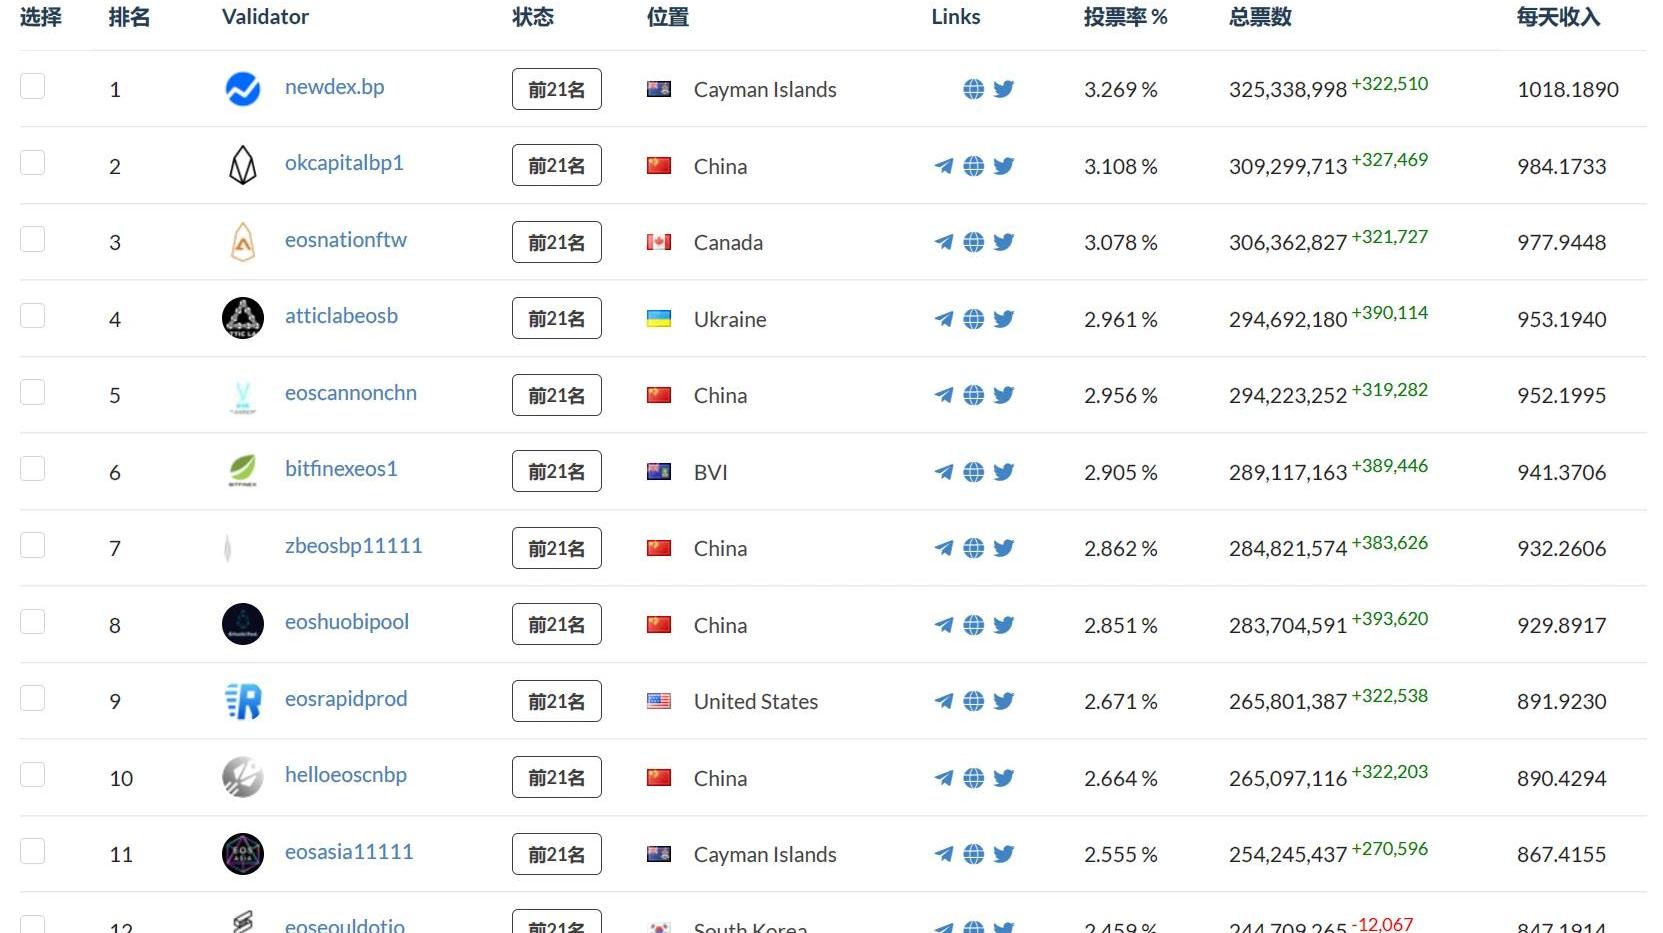Open the zbeosbp11111 validator link

coord(353,546)
